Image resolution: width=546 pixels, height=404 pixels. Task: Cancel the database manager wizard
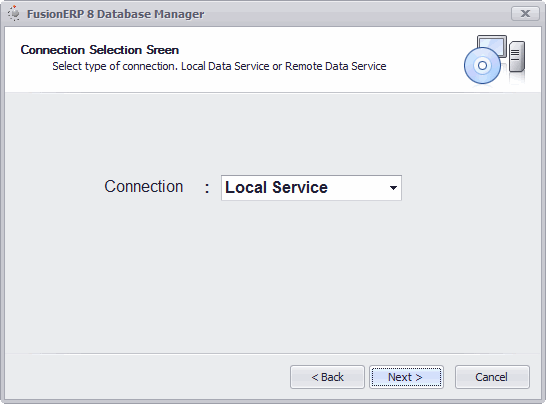pos(492,377)
